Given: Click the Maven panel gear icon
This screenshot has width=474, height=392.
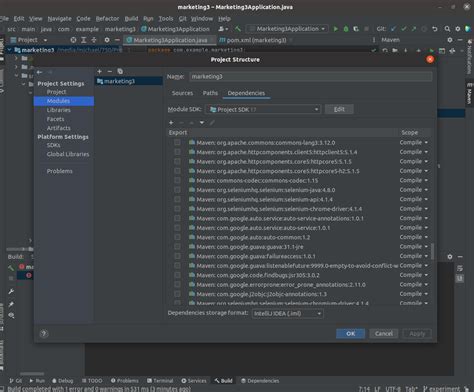Looking at the screenshot, I should [450, 40].
